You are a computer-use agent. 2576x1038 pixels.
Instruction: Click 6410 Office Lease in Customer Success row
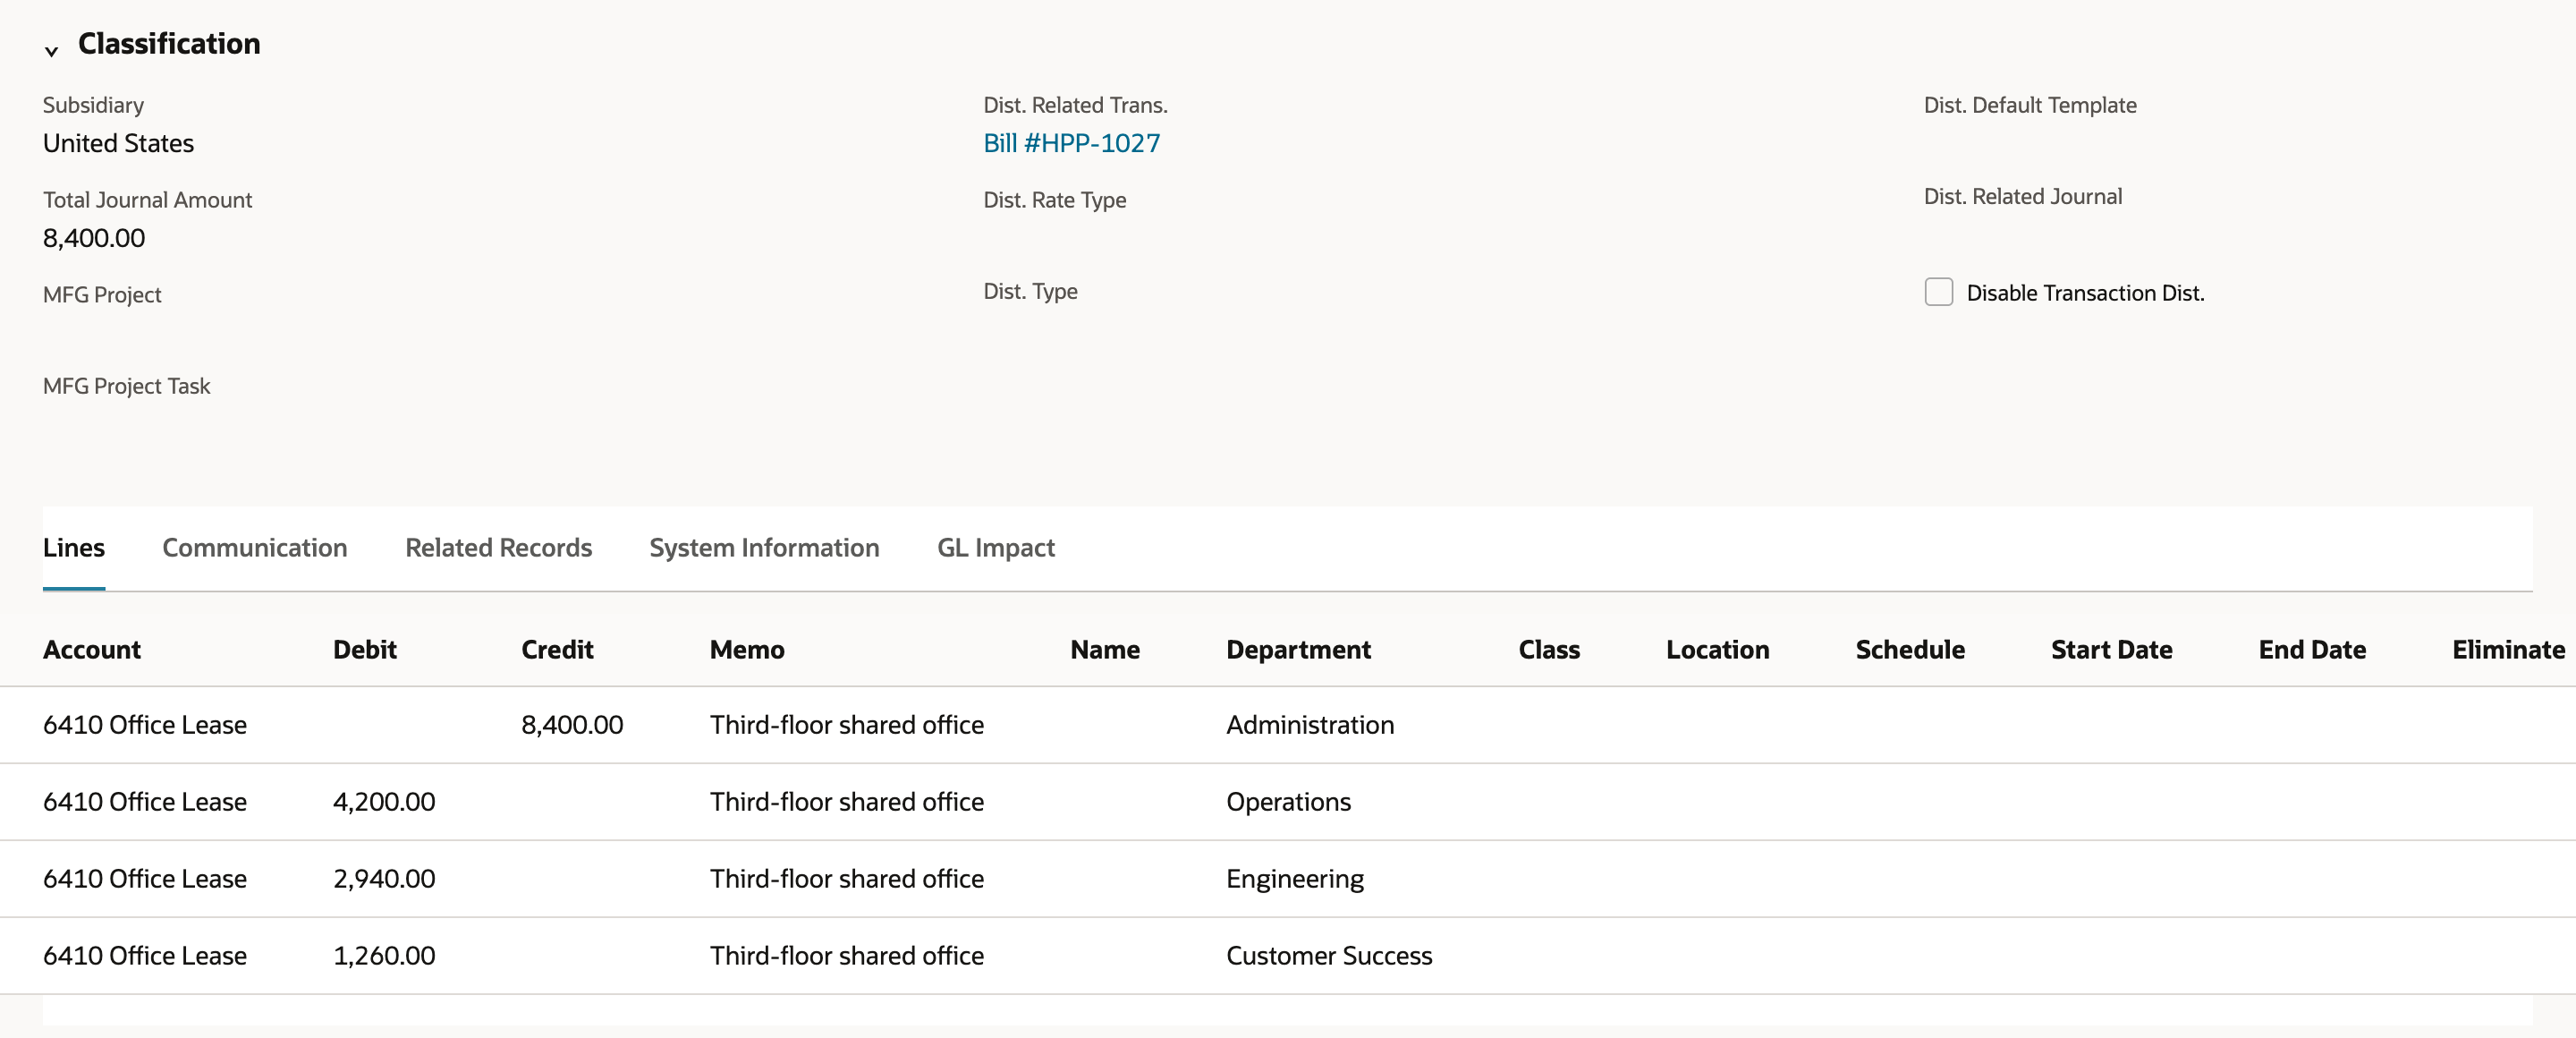pos(145,955)
